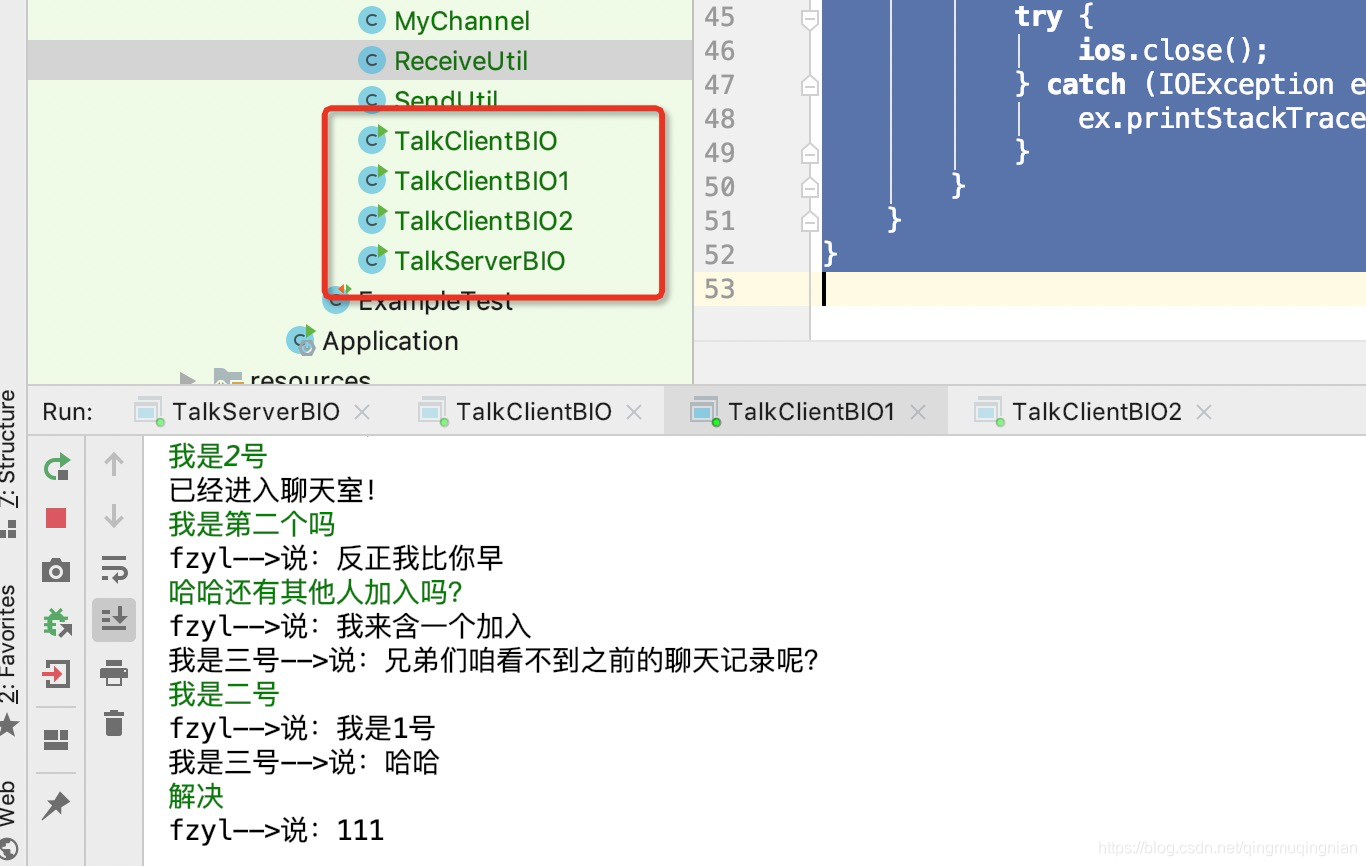Screen dimensions: 1366x866
Task: Click the restore layout icon
Action: tap(56, 740)
